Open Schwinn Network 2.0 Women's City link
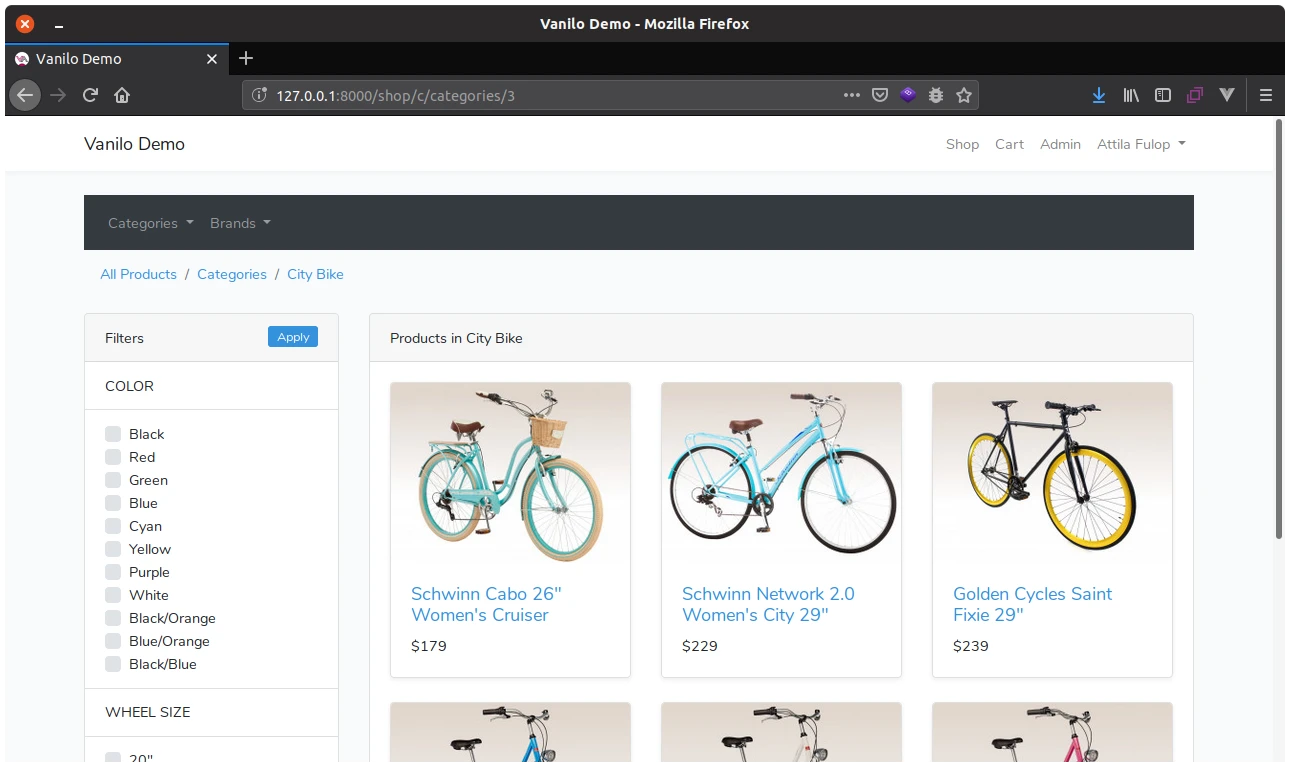The width and height of the screenshot is (1294, 771). coord(768,604)
